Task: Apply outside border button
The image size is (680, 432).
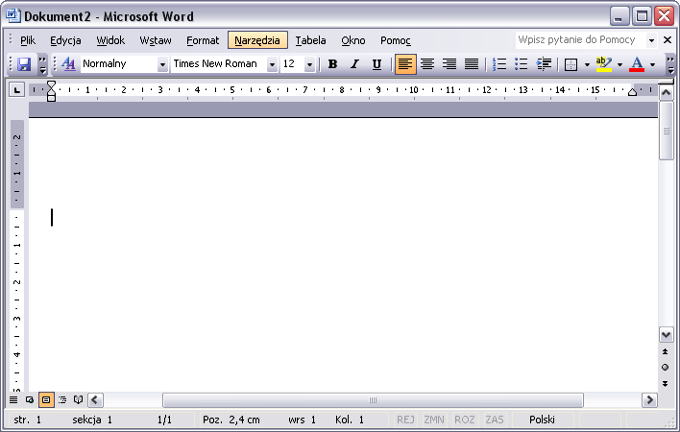Action: pyautogui.click(x=571, y=65)
